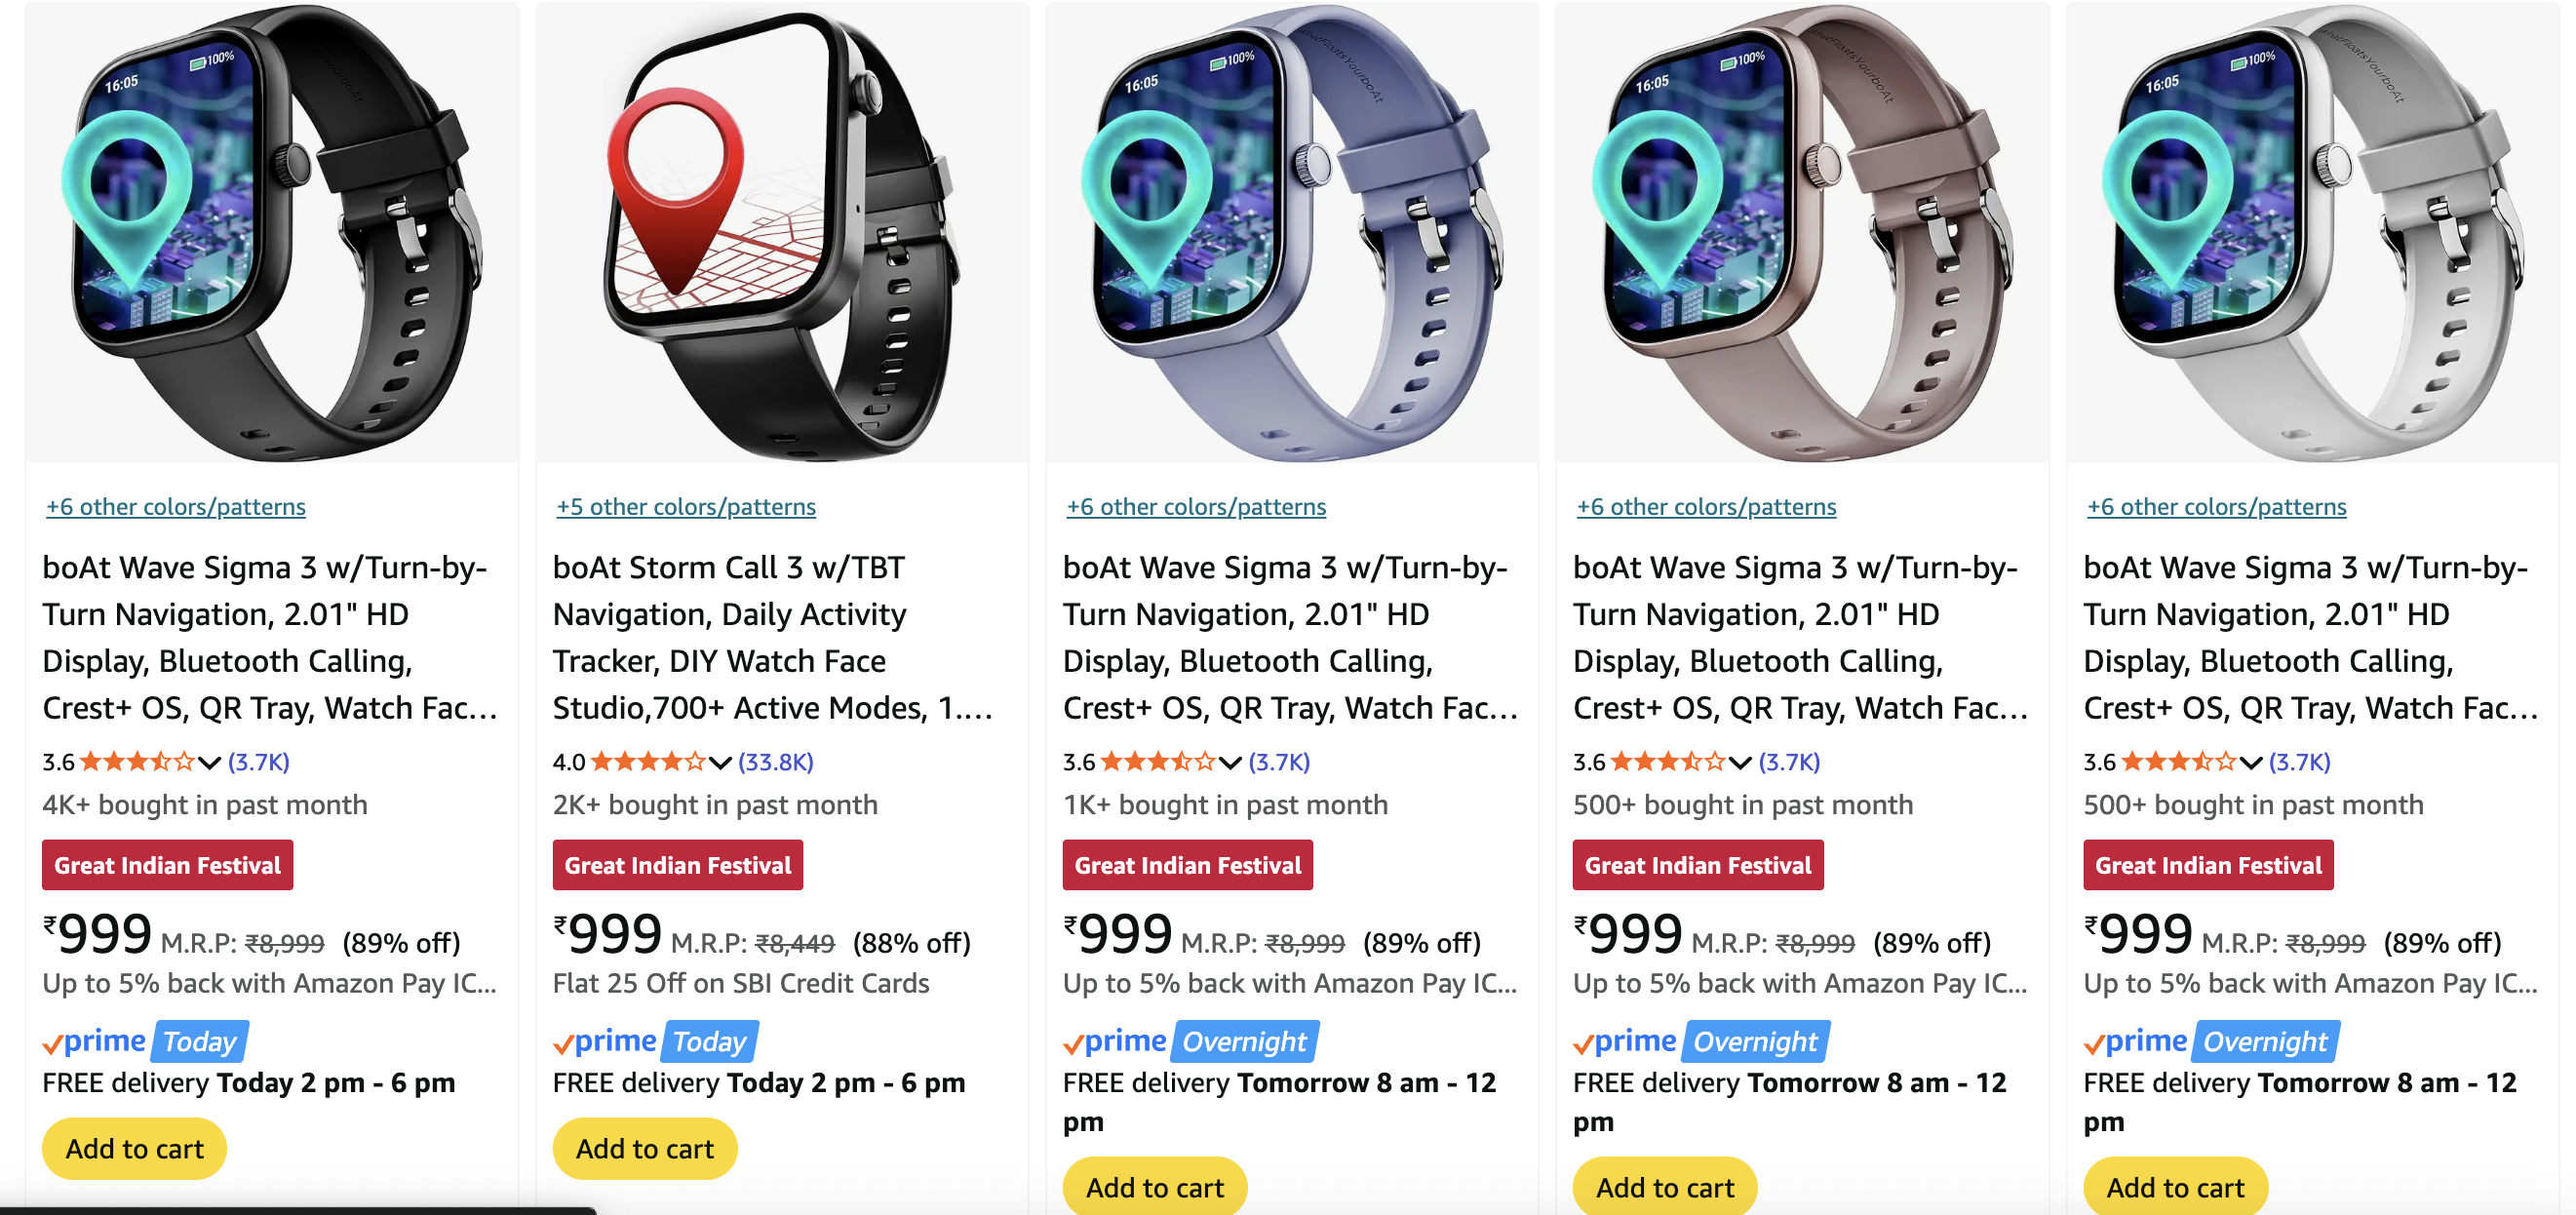Open the silver boAt Wave Sigma 3 image
2576x1215 pixels.
(2311, 232)
